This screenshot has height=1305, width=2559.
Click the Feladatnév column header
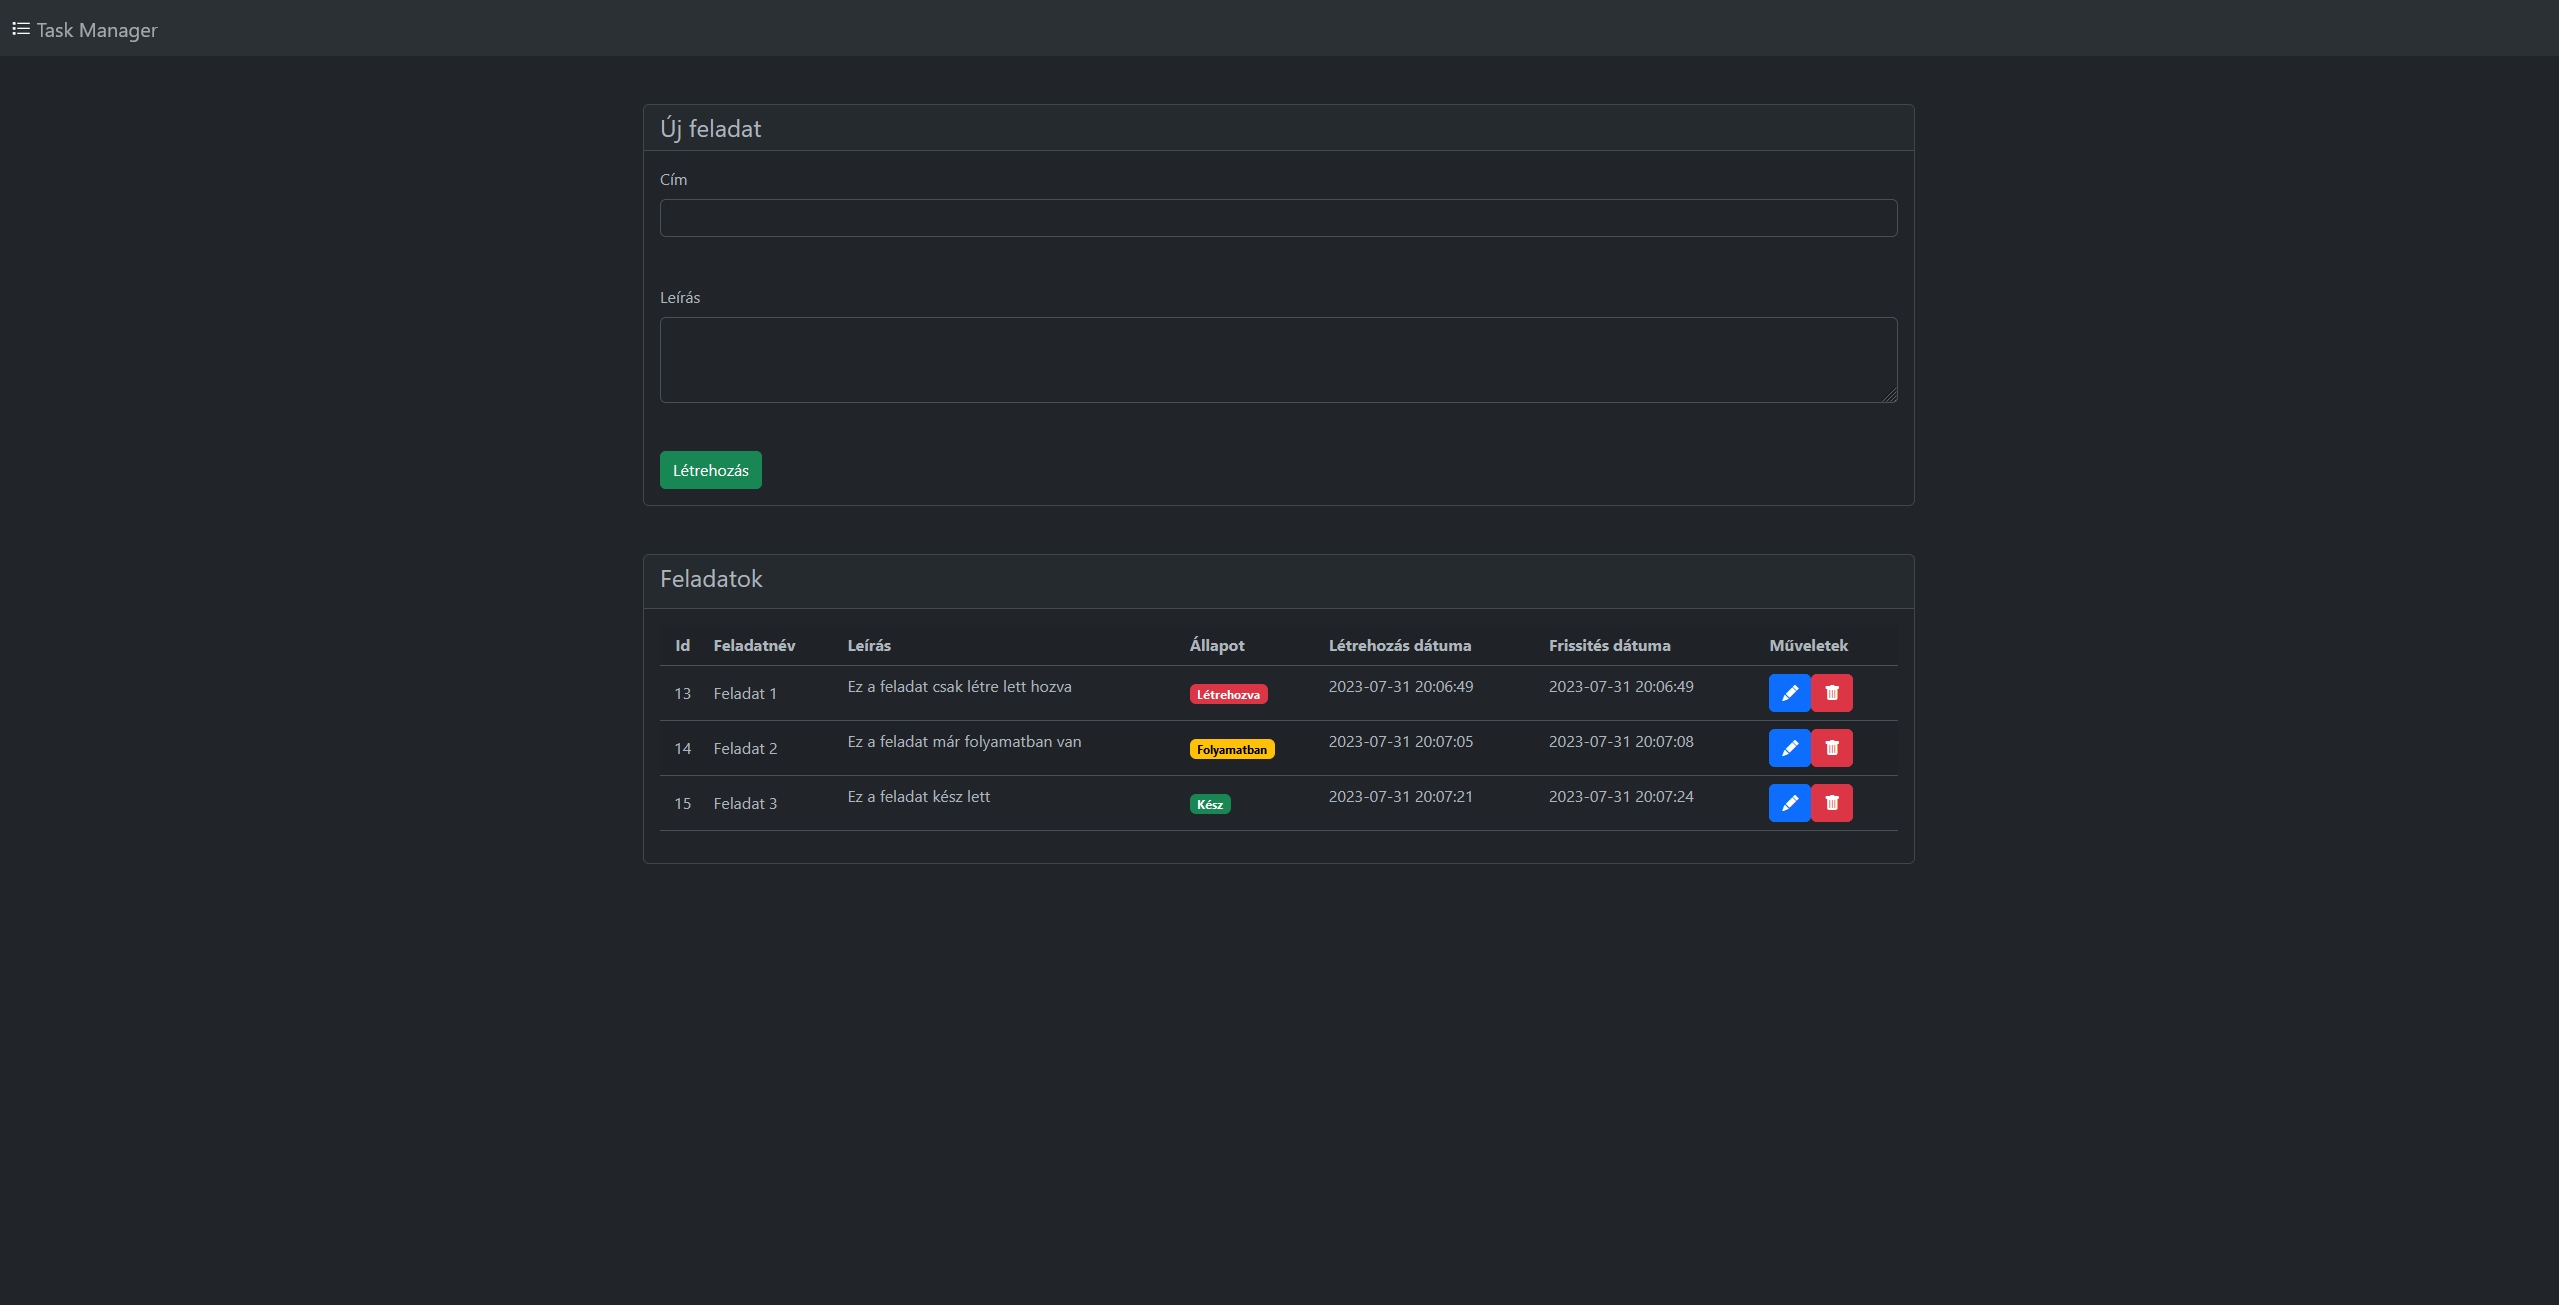[754, 646]
